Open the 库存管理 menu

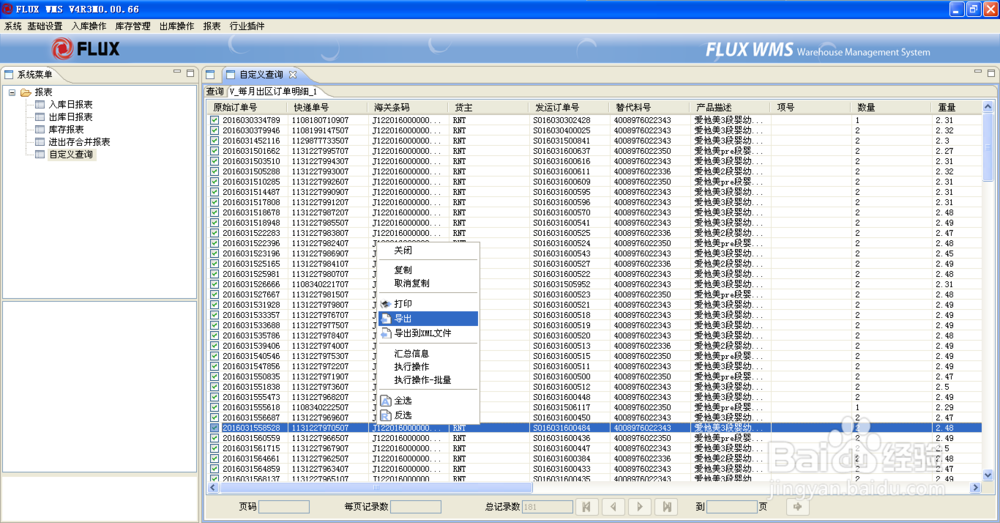tap(133, 26)
